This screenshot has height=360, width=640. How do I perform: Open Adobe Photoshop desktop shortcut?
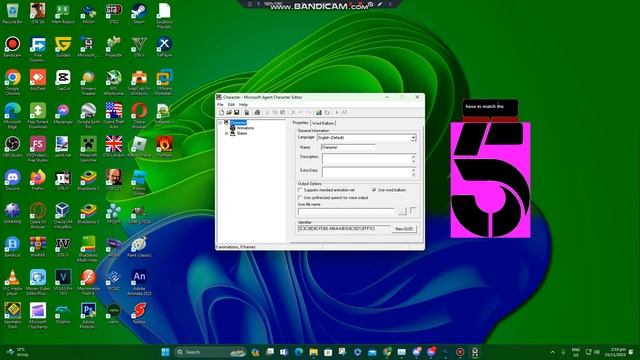(88, 316)
